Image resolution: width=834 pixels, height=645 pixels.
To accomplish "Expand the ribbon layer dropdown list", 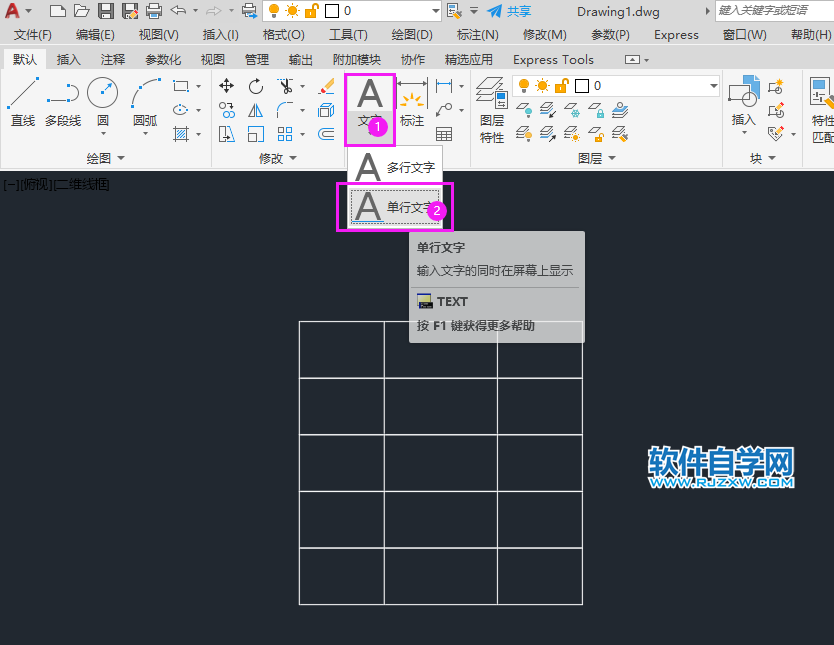I will point(713,86).
